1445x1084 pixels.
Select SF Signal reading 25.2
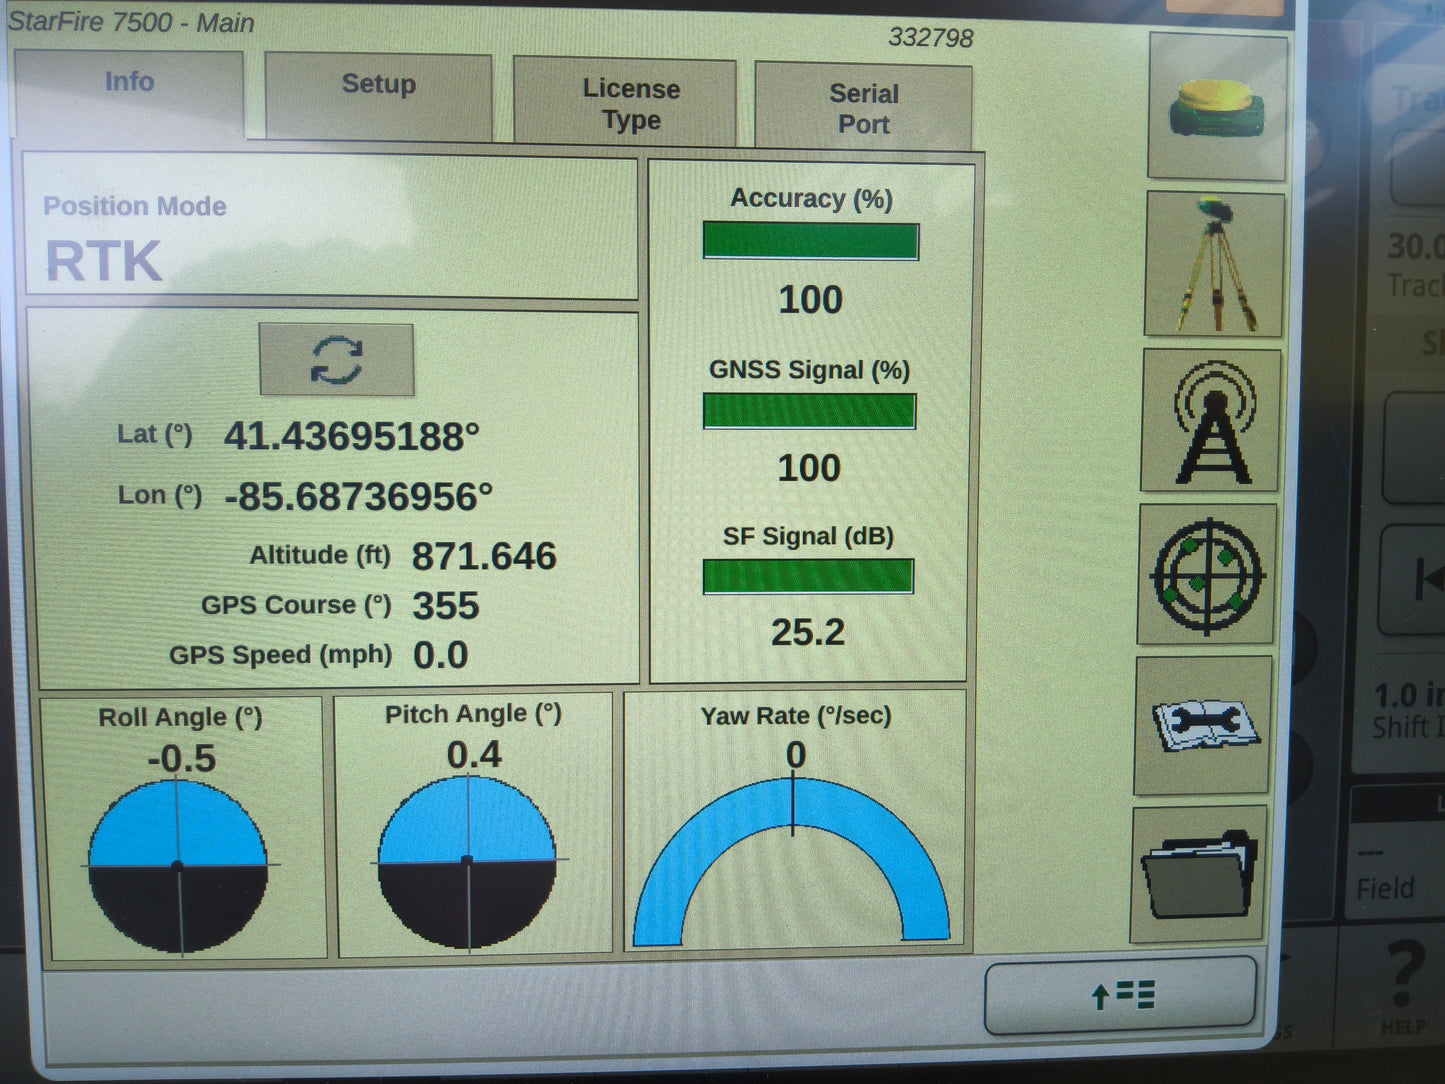[808, 632]
